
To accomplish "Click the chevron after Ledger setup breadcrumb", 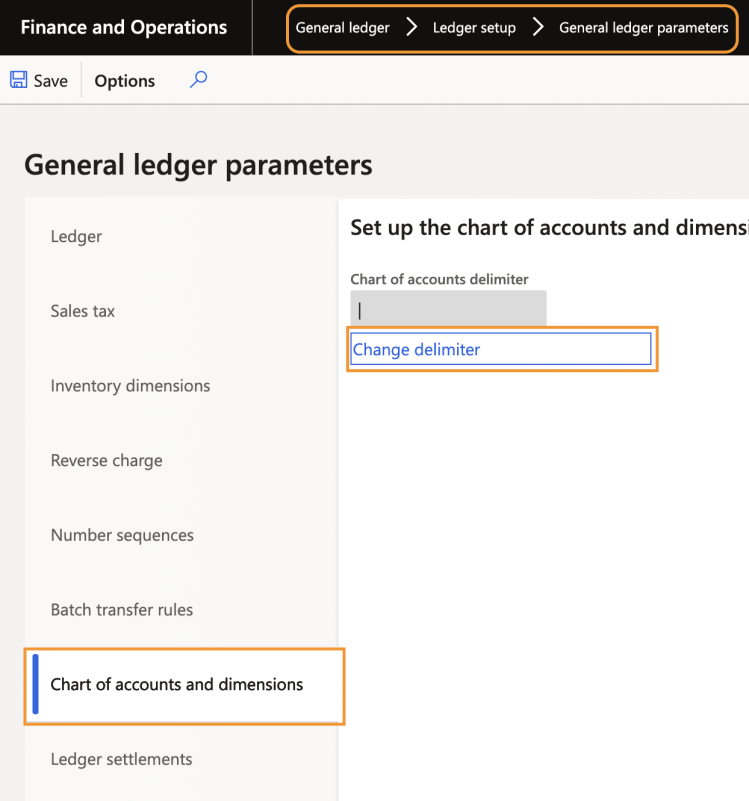I will 539,28.
